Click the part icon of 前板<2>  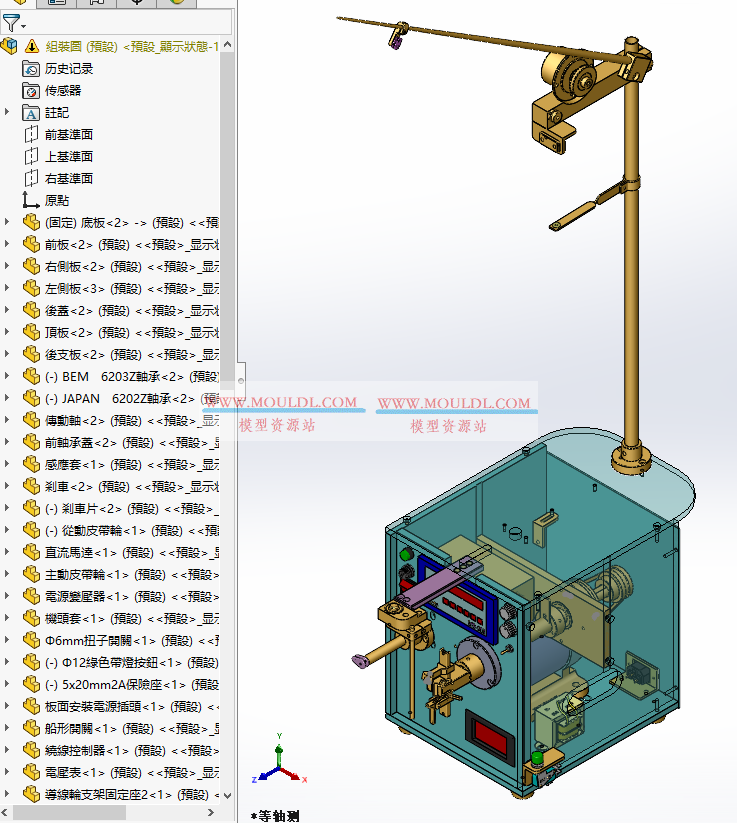pyautogui.click(x=31, y=245)
